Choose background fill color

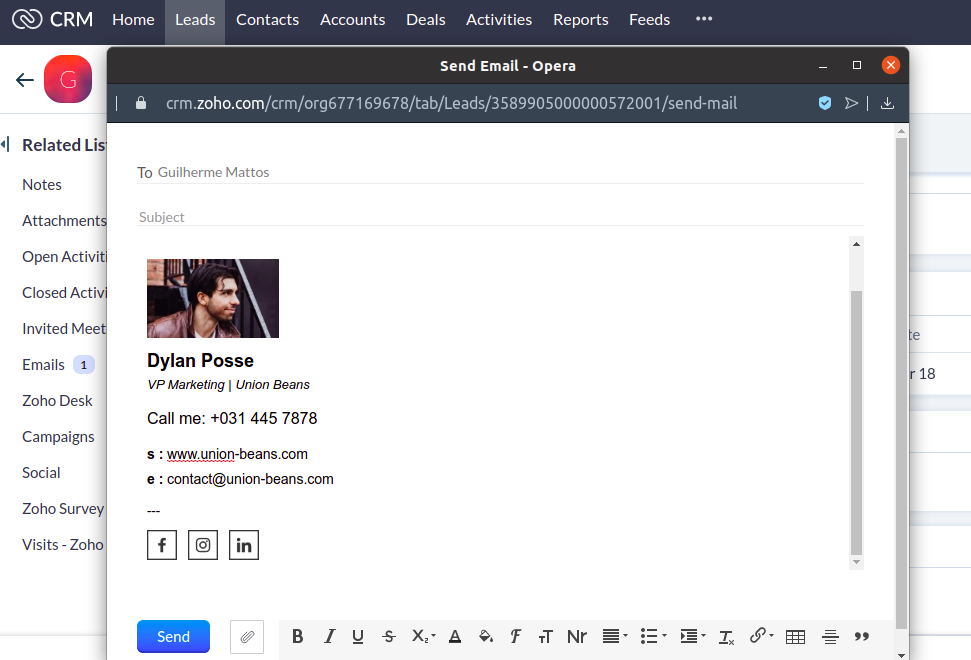tap(486, 636)
